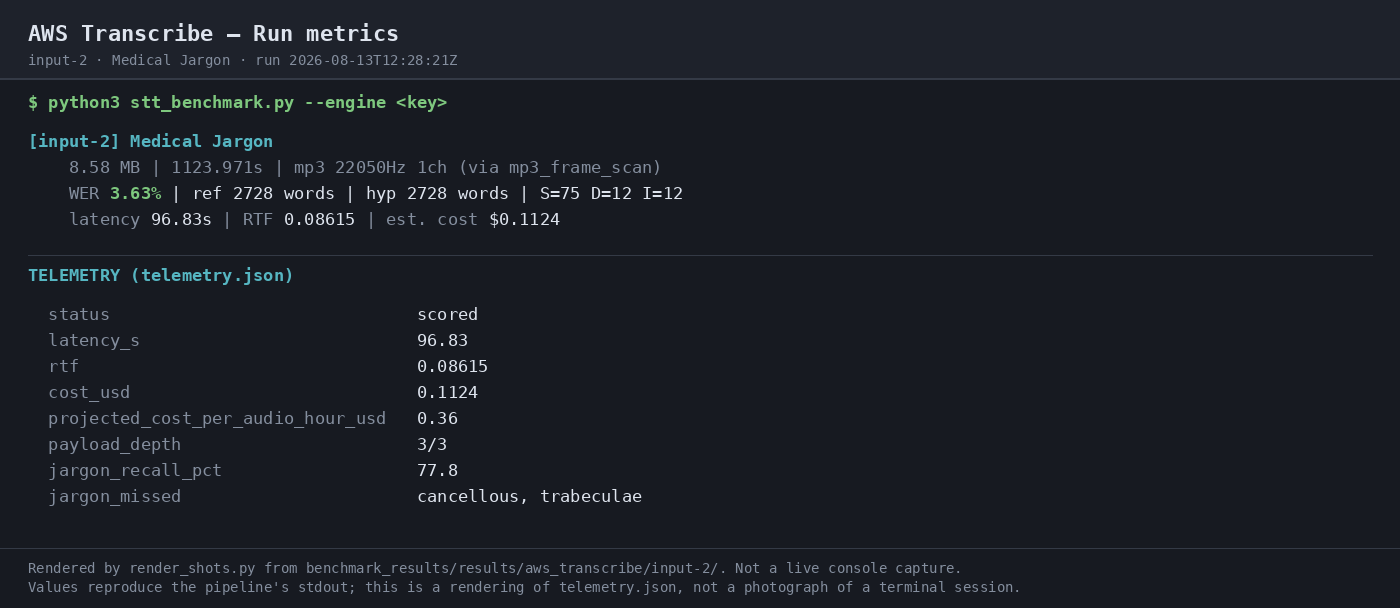Click the value 'cancellous, trabeculae'

point(529,497)
